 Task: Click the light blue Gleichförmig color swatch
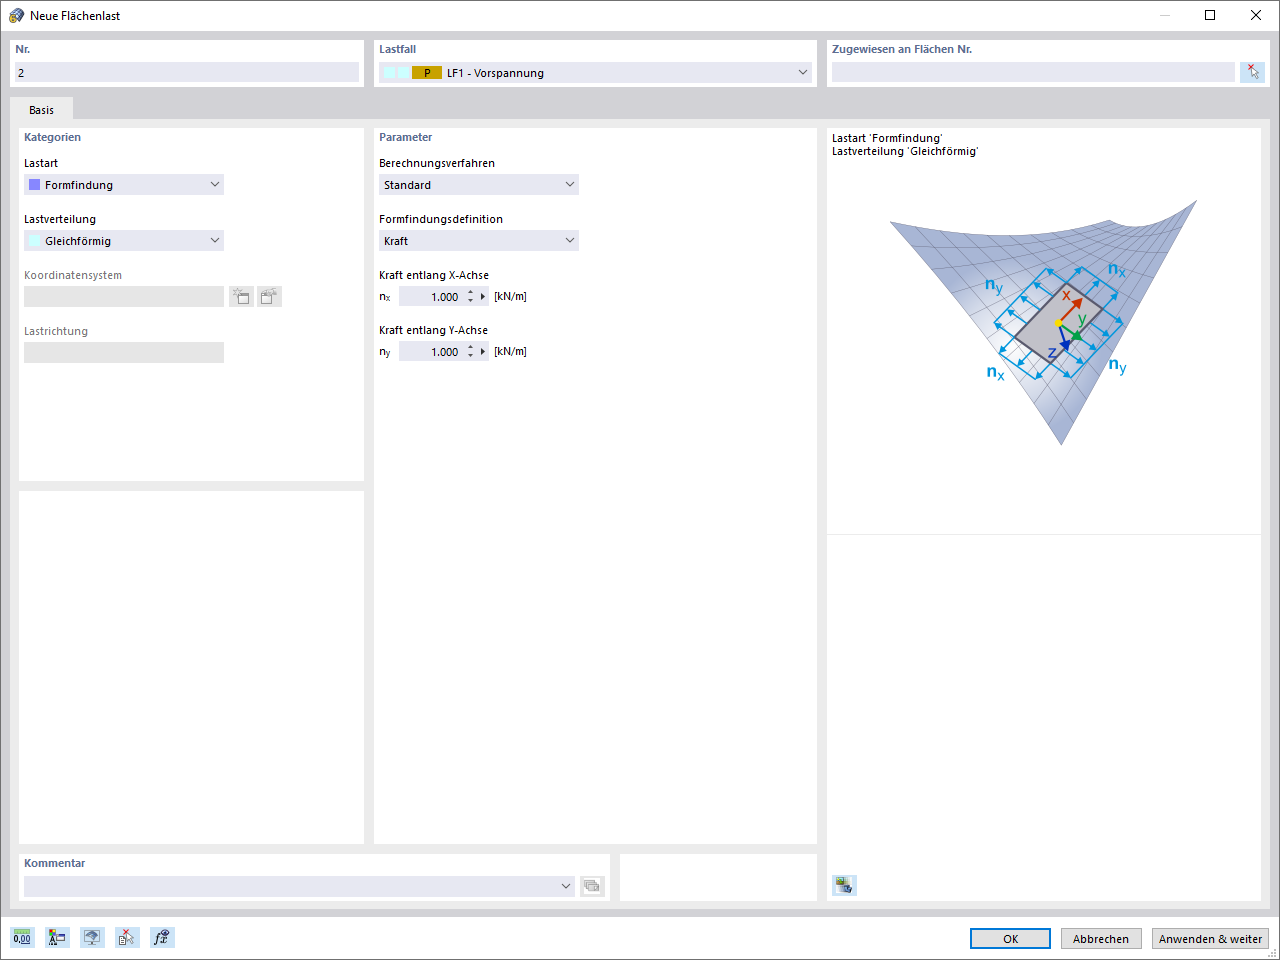click(35, 240)
